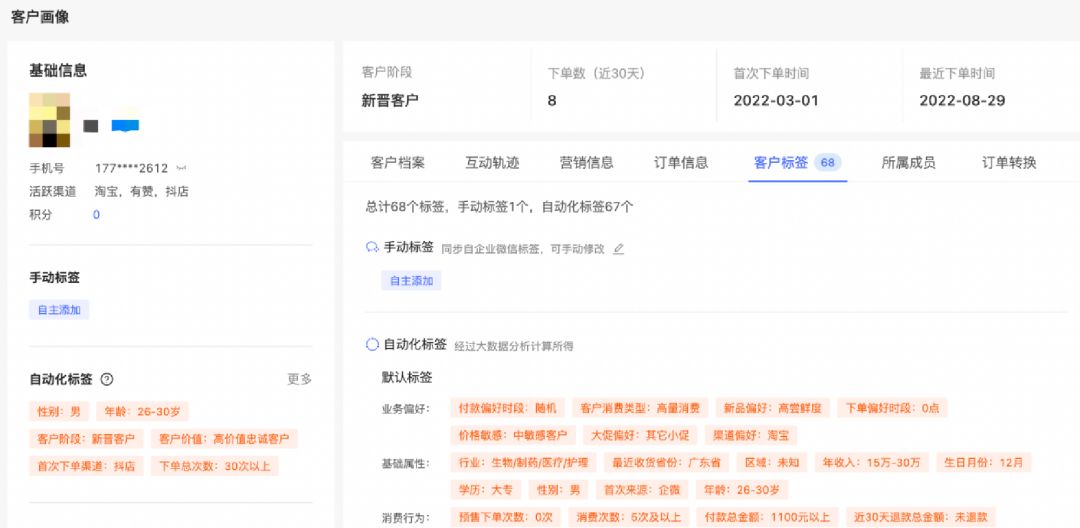The width and height of the screenshot is (1080, 528).
Task: Click the 消费次数：5次及以上 tag
Action: coord(627,517)
